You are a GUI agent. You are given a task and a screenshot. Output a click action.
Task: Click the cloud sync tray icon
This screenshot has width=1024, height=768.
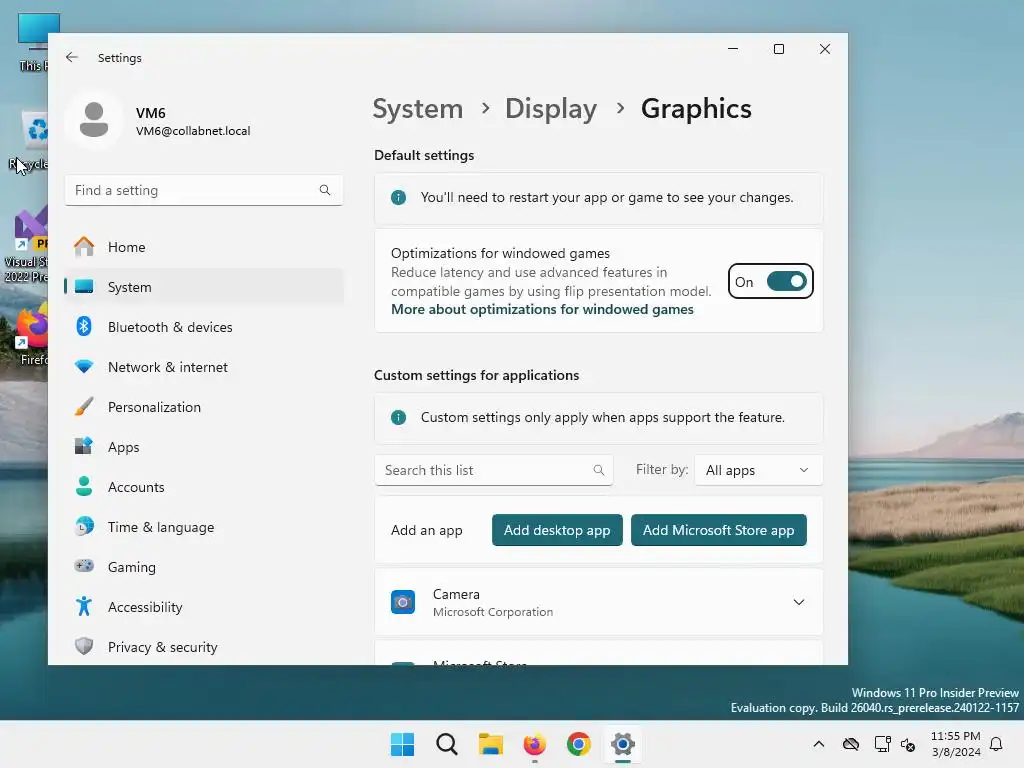(850, 744)
